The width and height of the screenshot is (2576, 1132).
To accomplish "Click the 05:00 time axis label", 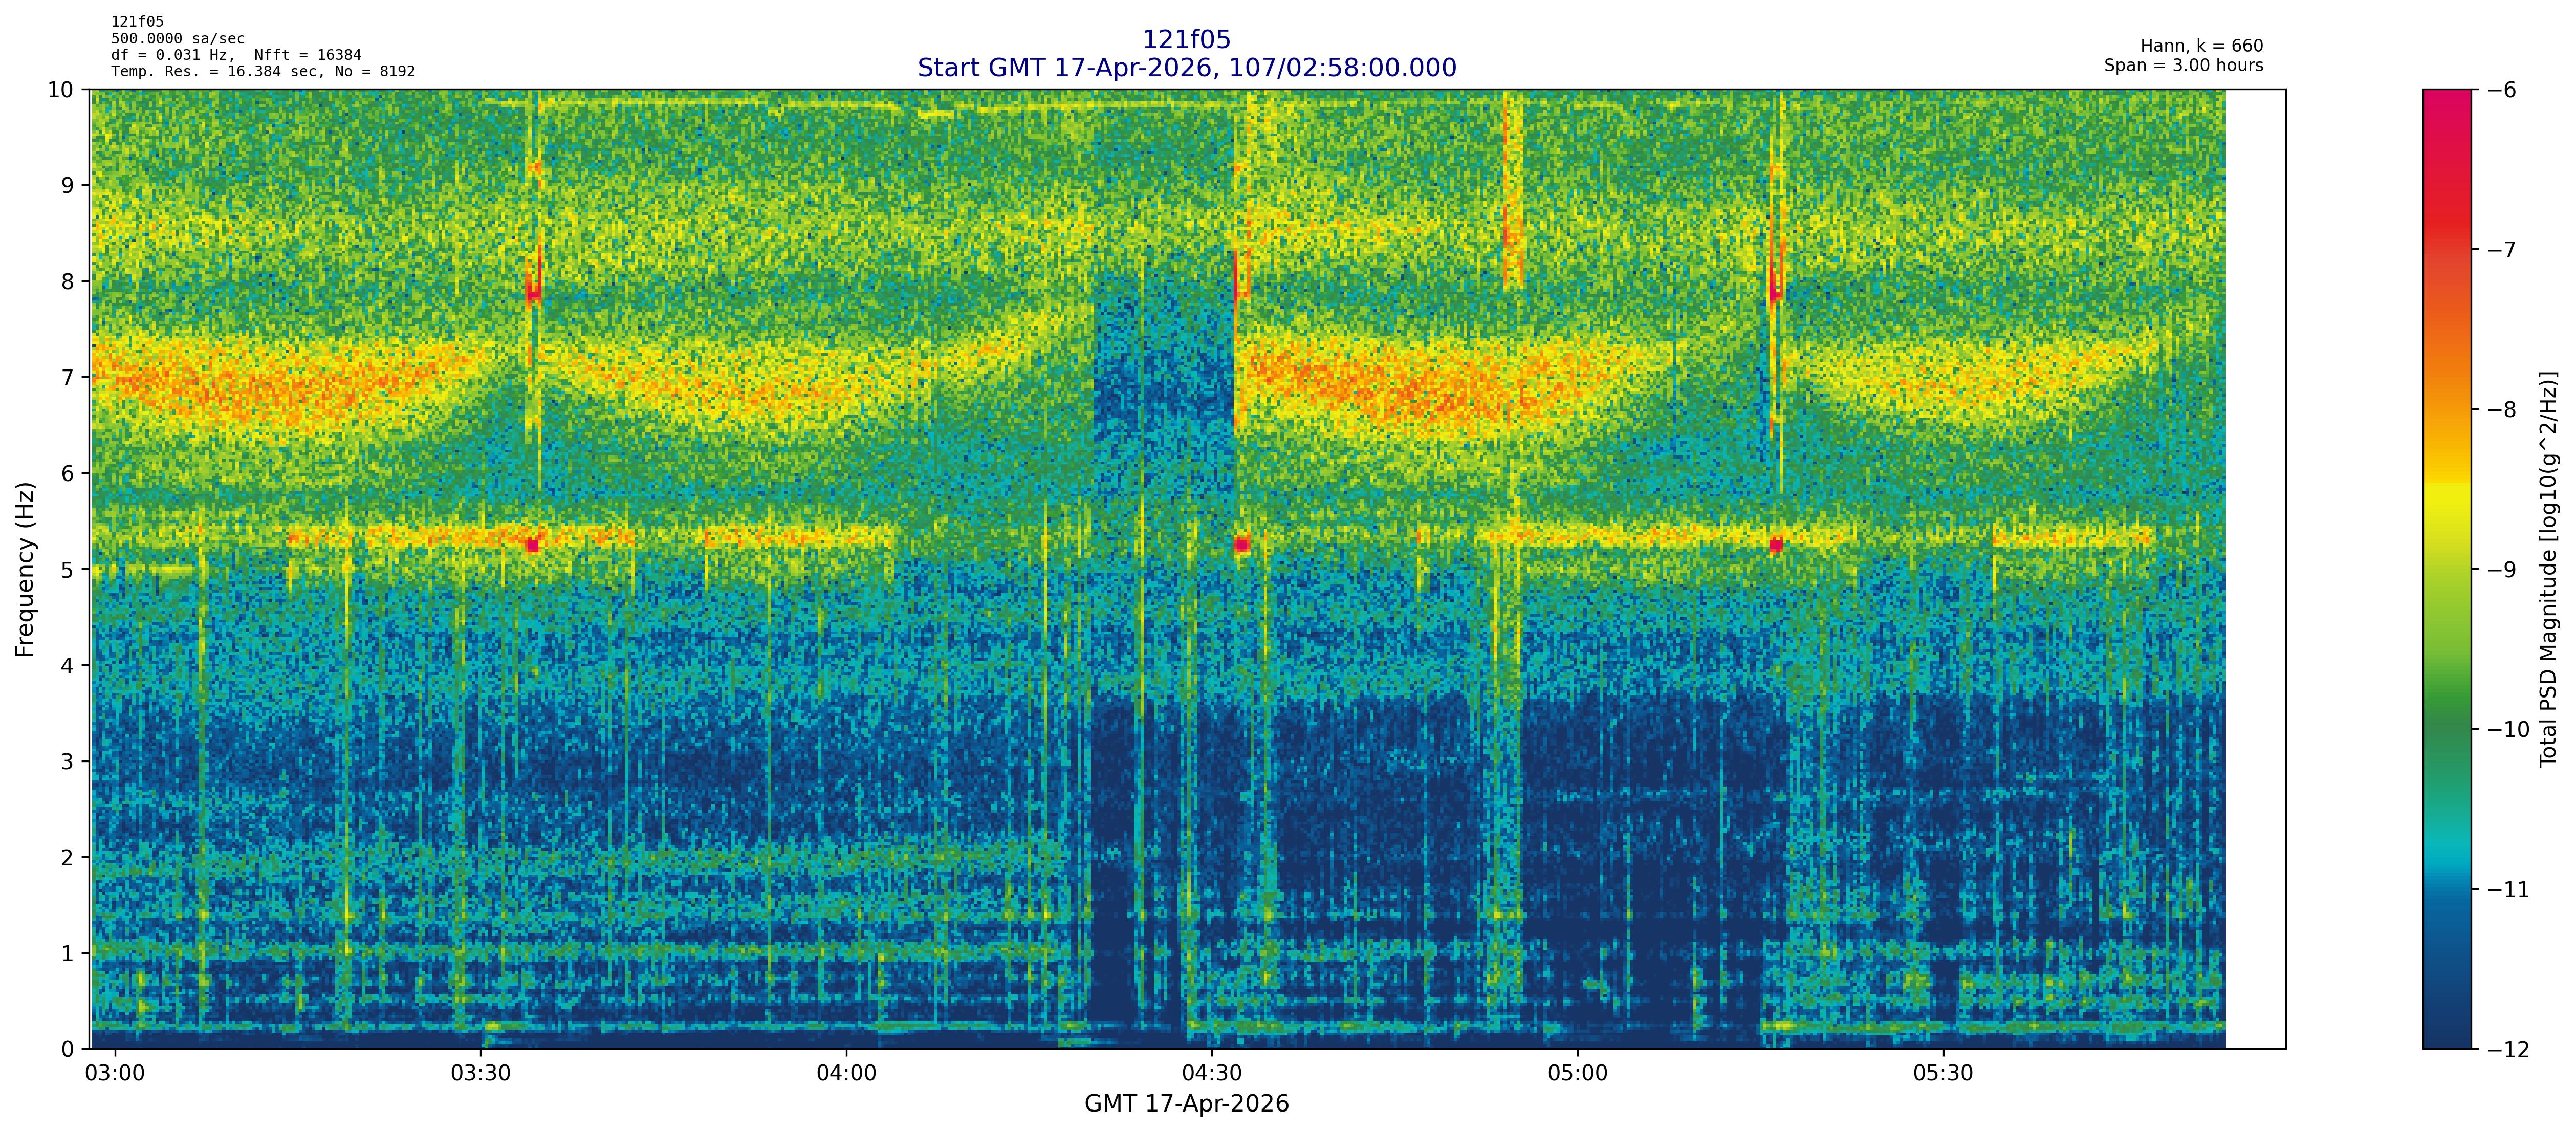I will click(x=1578, y=1074).
